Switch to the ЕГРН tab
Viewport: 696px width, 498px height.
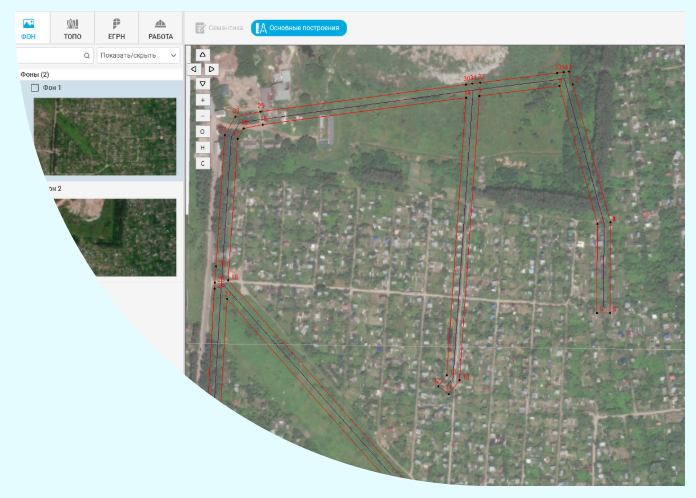tap(116, 28)
